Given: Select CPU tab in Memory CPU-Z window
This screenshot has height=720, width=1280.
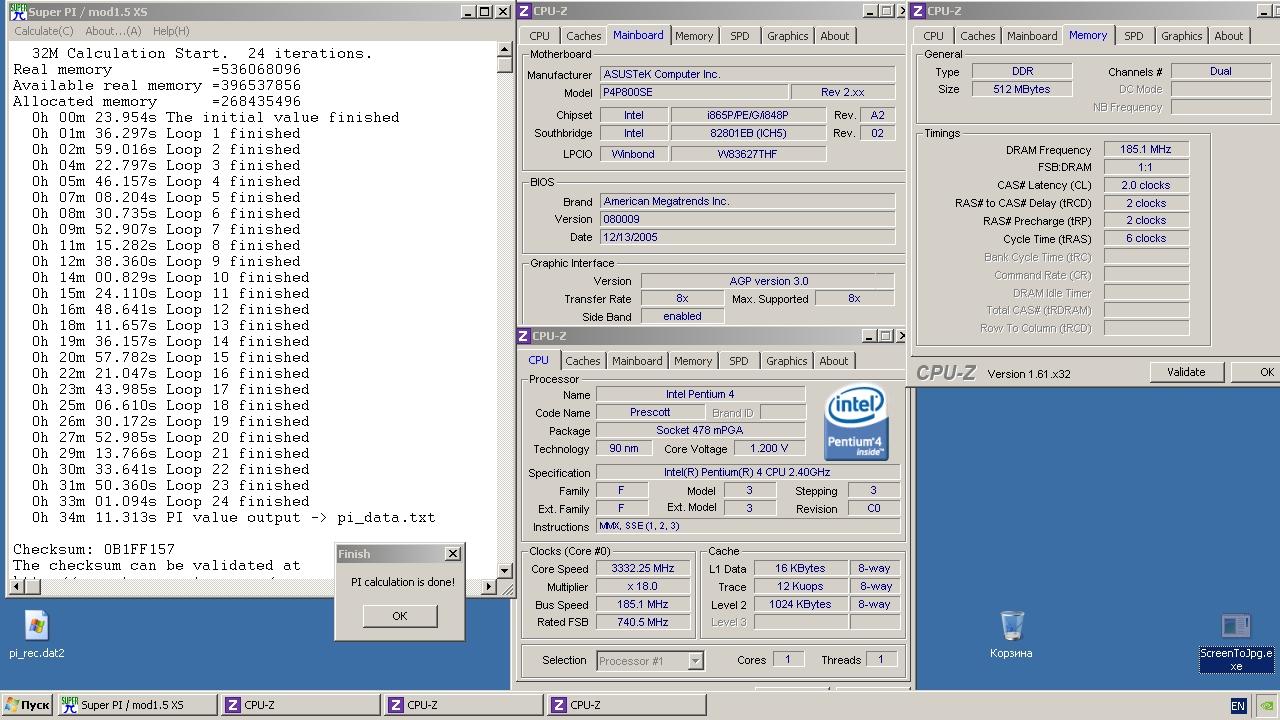Looking at the screenshot, I should [x=933, y=36].
